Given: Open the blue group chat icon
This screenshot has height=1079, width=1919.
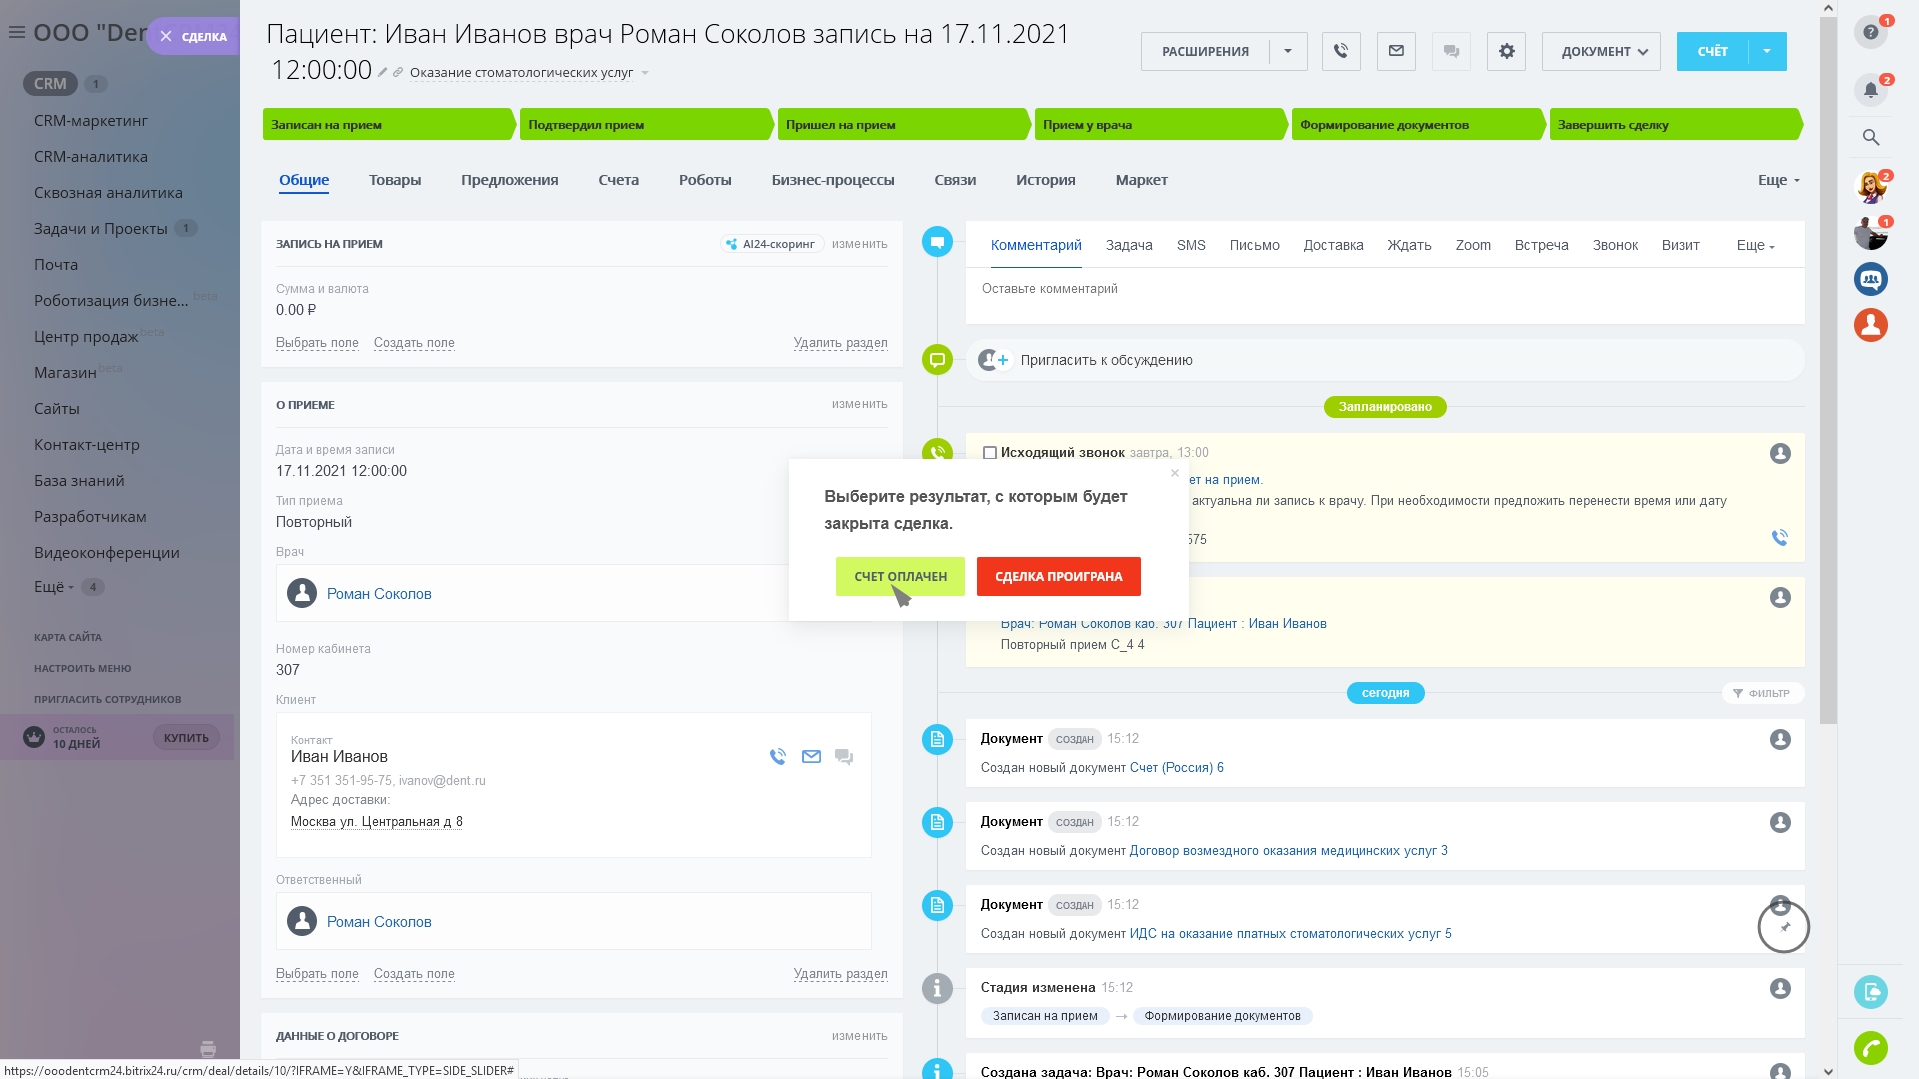Looking at the screenshot, I should [x=1871, y=279].
